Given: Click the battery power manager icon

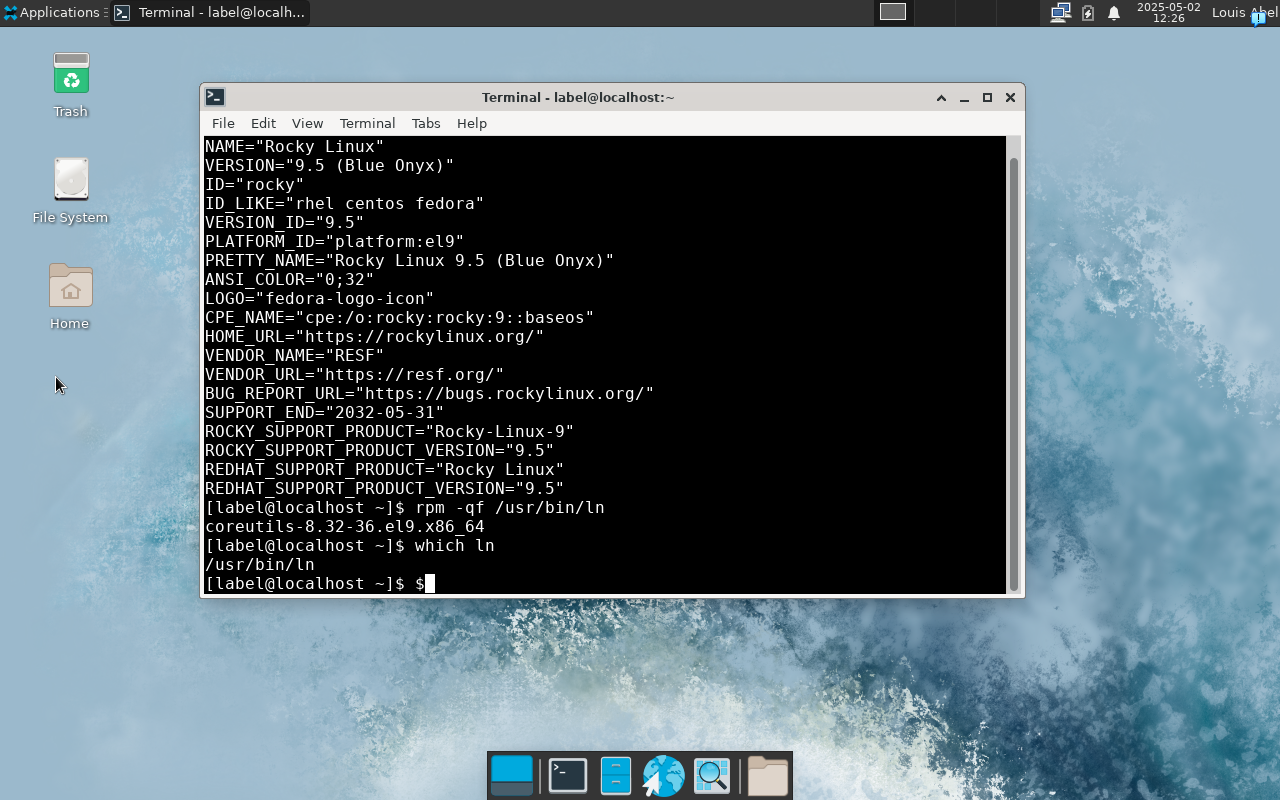Looking at the screenshot, I should [1088, 13].
